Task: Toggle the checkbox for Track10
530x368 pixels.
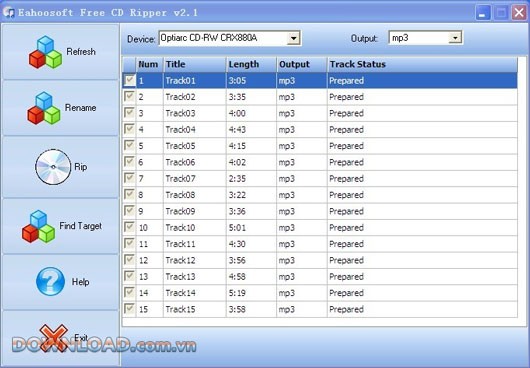Action: coord(129,227)
